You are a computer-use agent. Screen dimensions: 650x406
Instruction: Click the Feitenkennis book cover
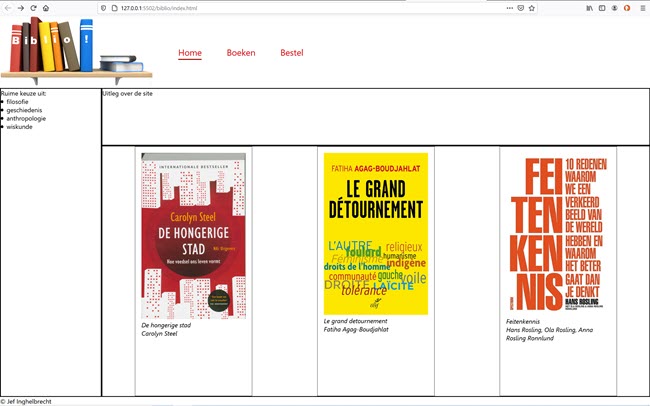[x=558, y=234]
